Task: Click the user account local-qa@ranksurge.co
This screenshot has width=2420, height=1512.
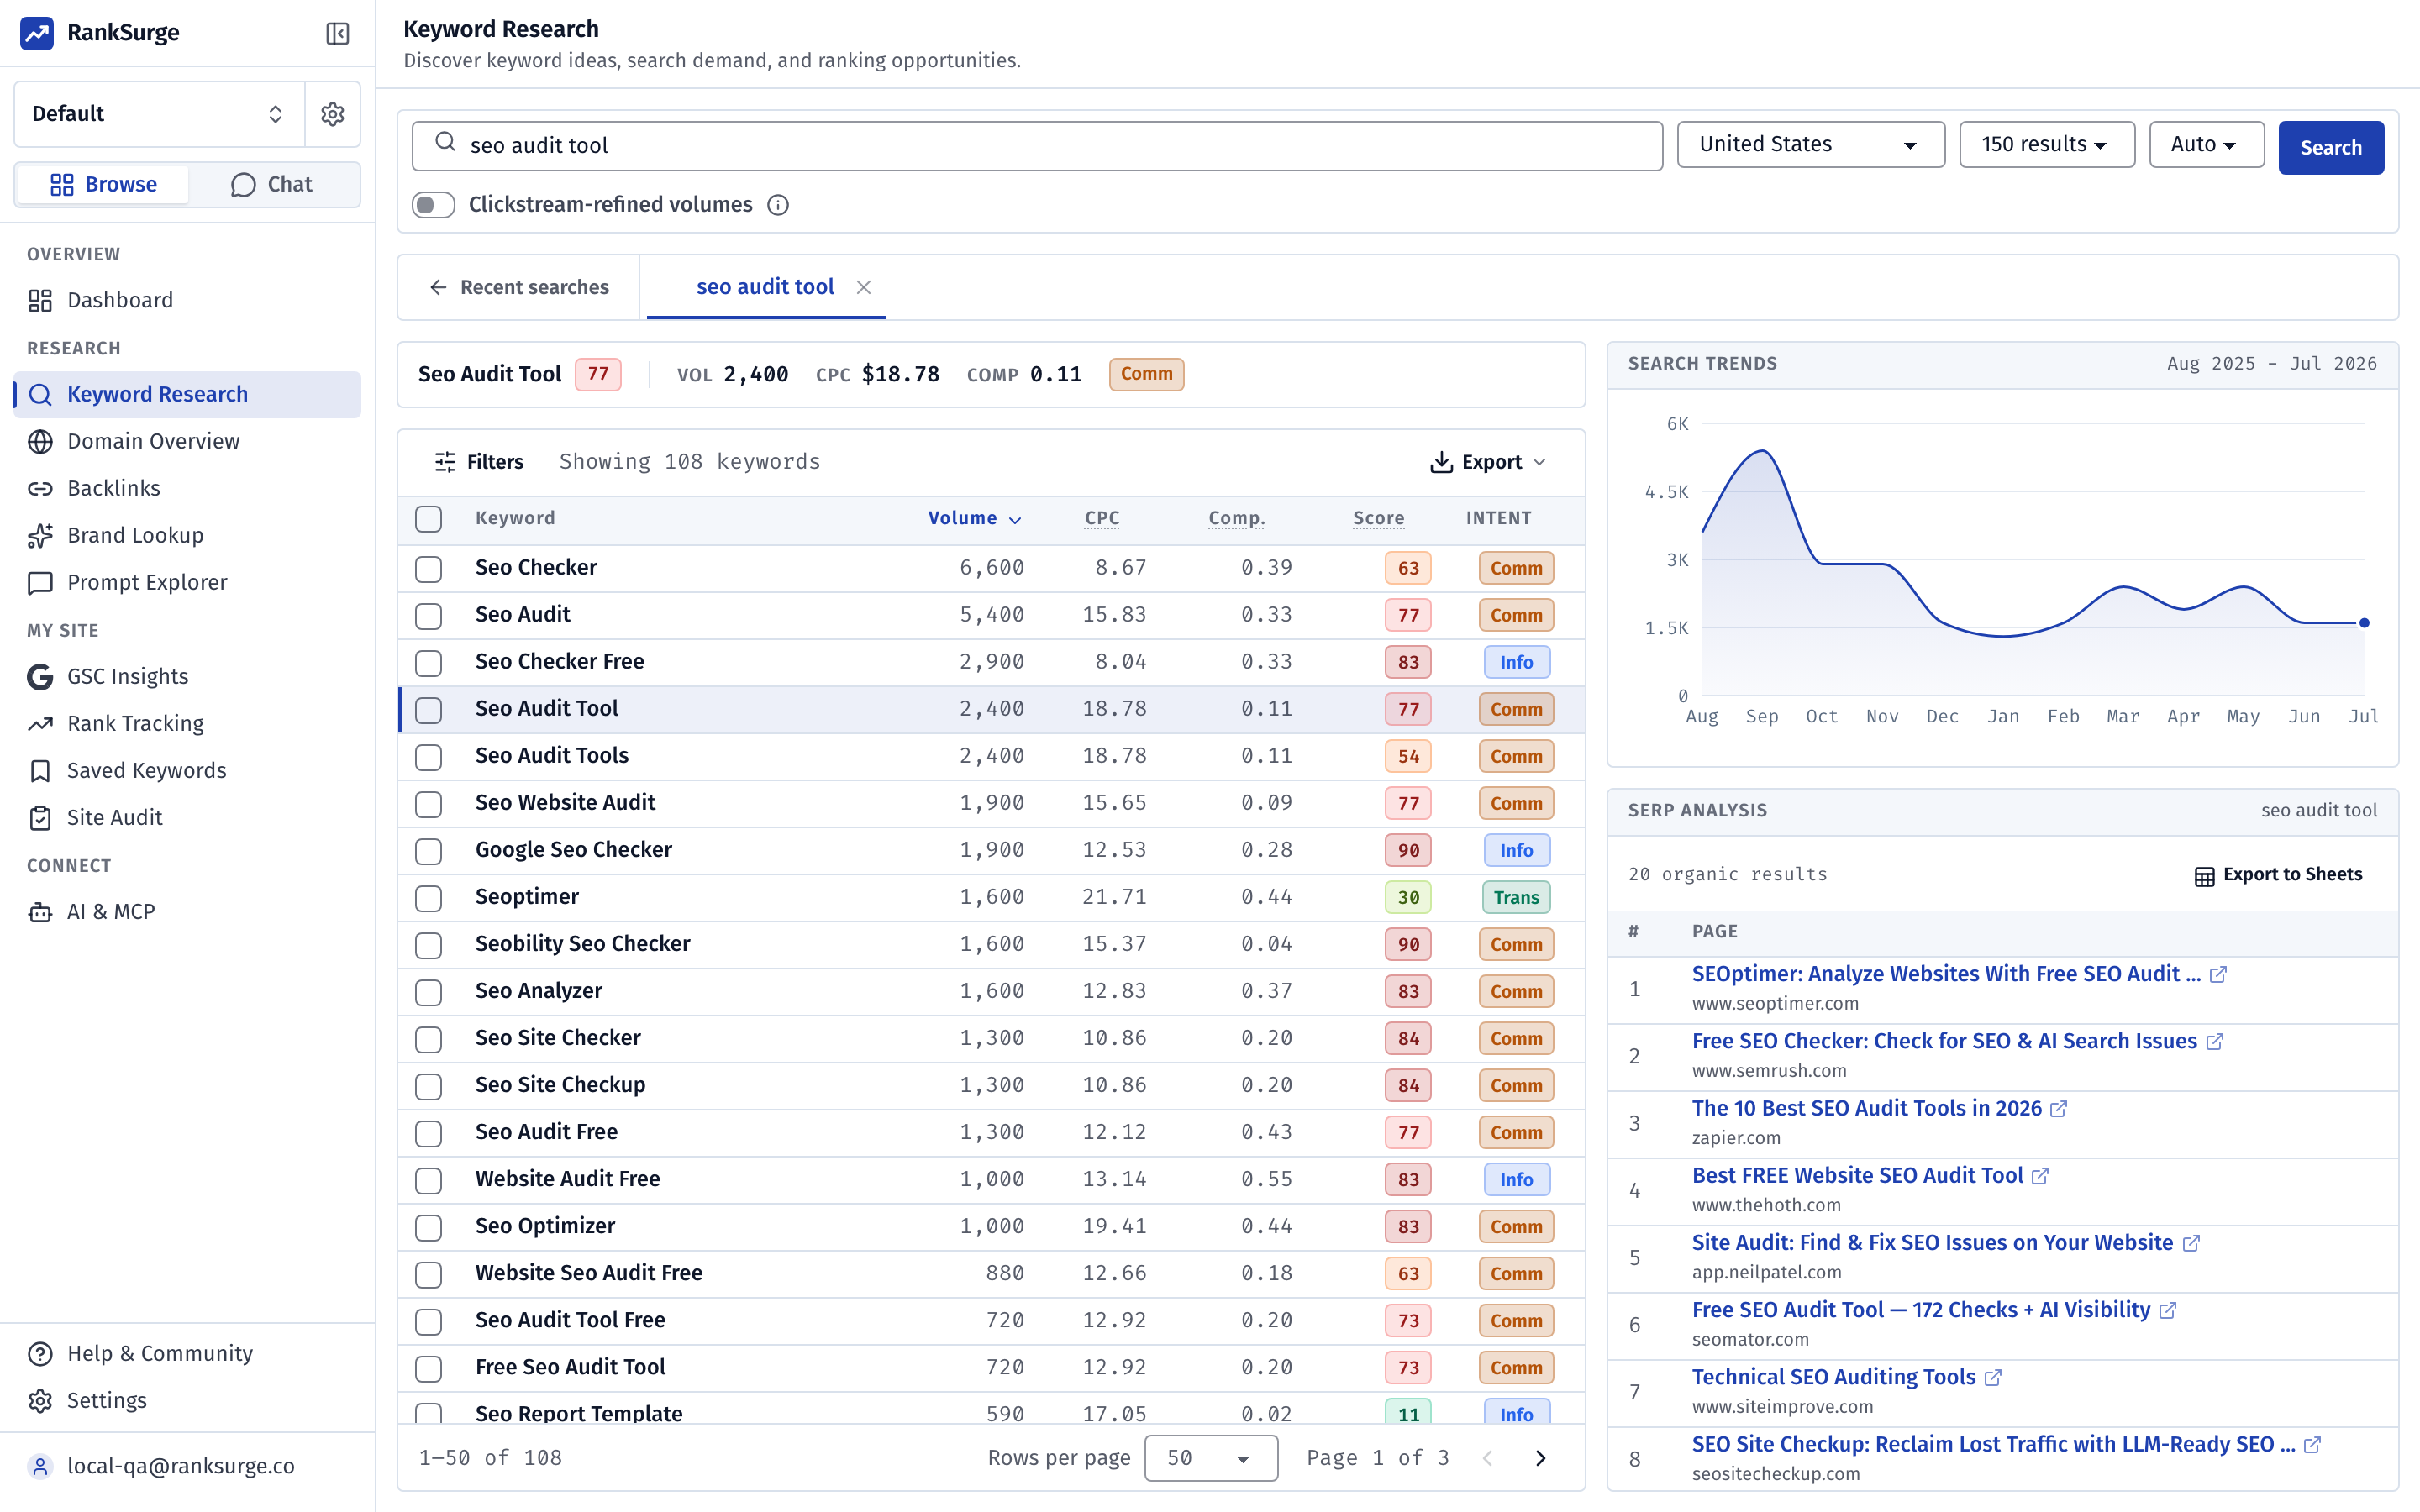Action: 187,1466
